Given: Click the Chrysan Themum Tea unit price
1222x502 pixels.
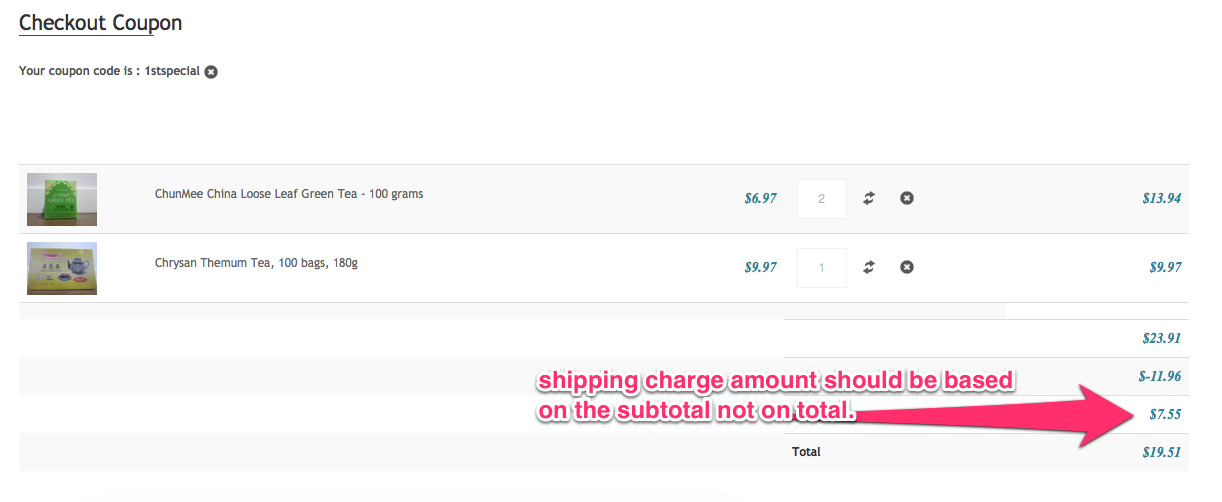Looking at the screenshot, I should click(760, 268).
